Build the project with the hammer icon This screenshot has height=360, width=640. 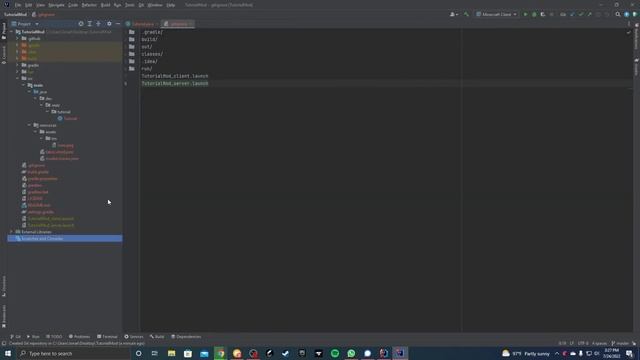coord(466,14)
